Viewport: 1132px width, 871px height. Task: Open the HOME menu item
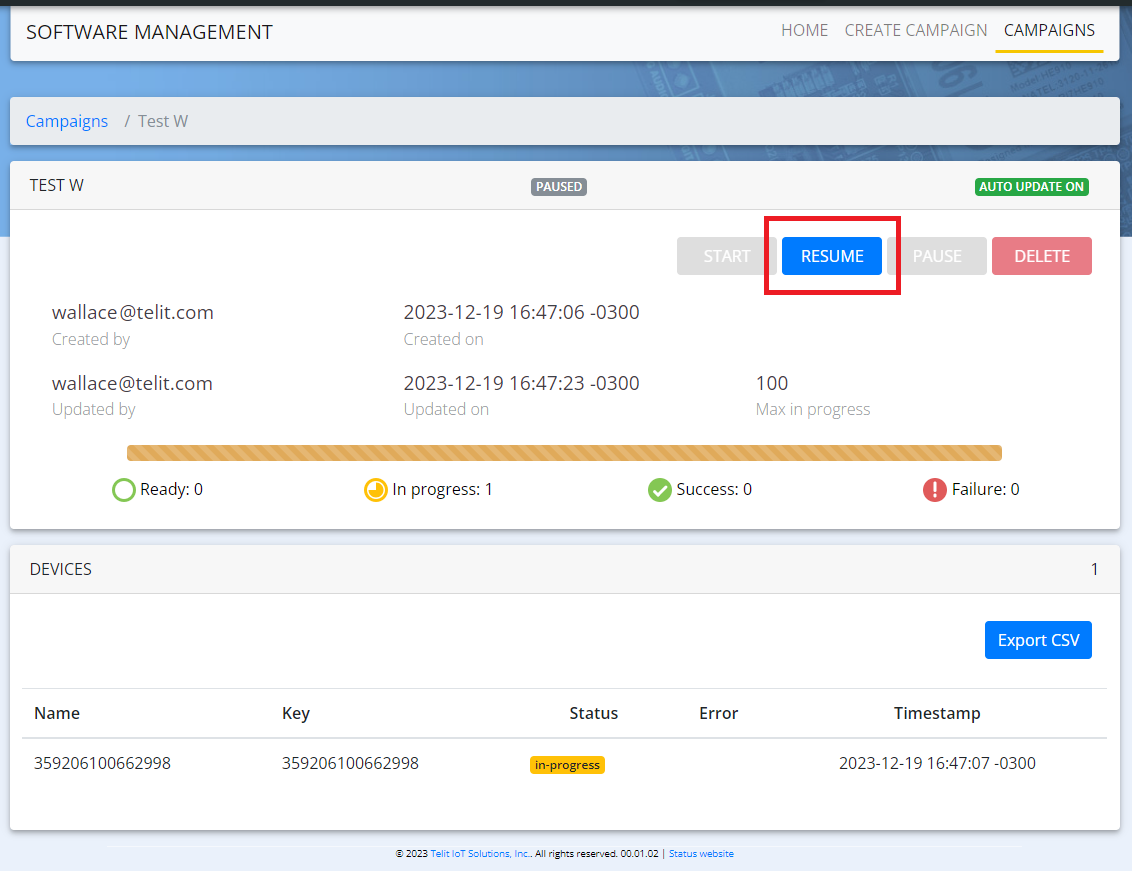(x=804, y=30)
